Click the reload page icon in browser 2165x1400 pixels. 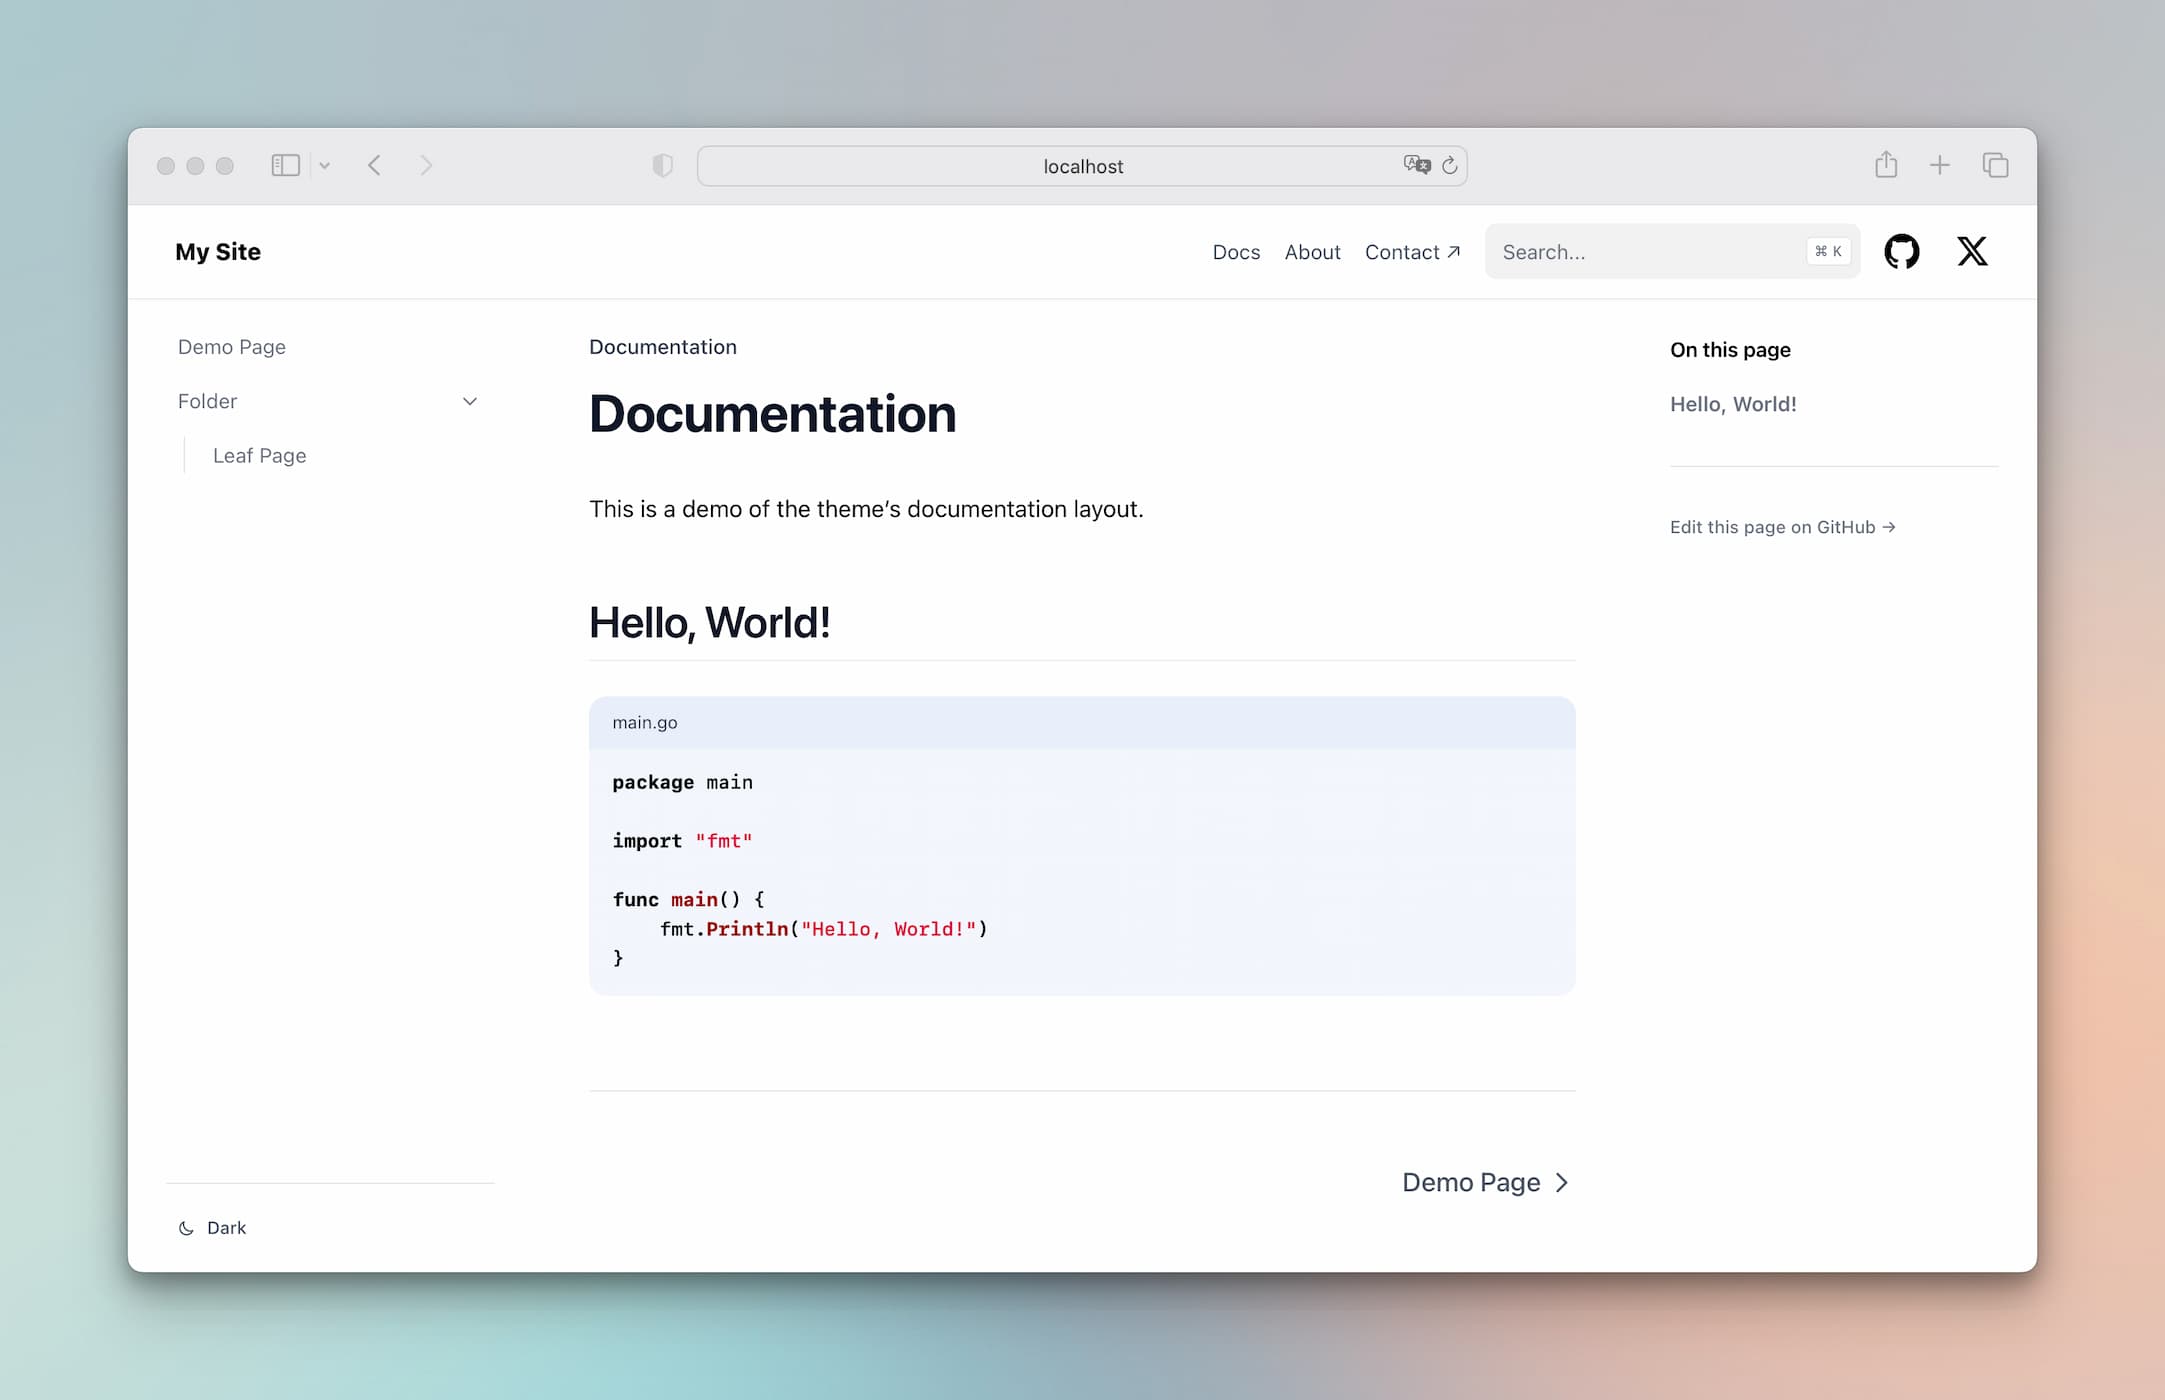point(1450,164)
